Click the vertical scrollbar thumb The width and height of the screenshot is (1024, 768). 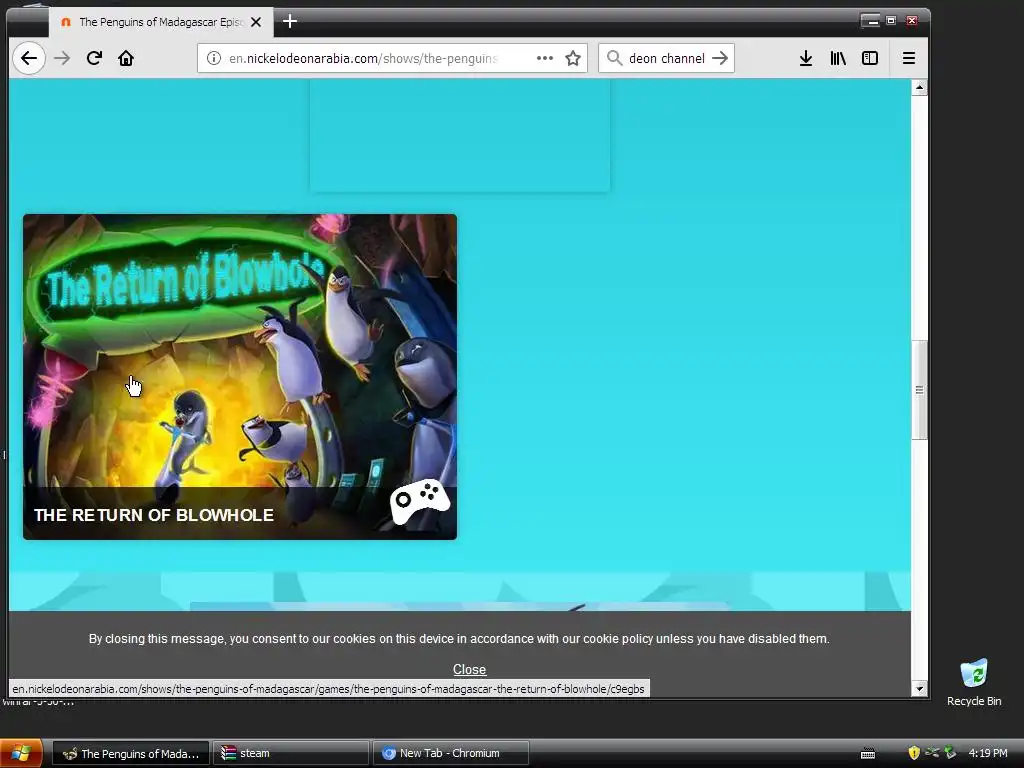[920, 390]
